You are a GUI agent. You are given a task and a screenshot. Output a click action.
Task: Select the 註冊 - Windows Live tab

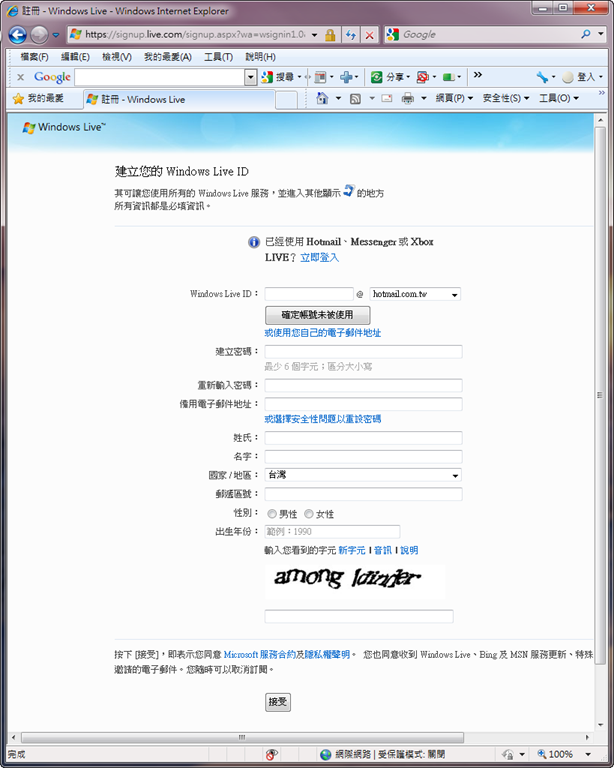(x=179, y=99)
